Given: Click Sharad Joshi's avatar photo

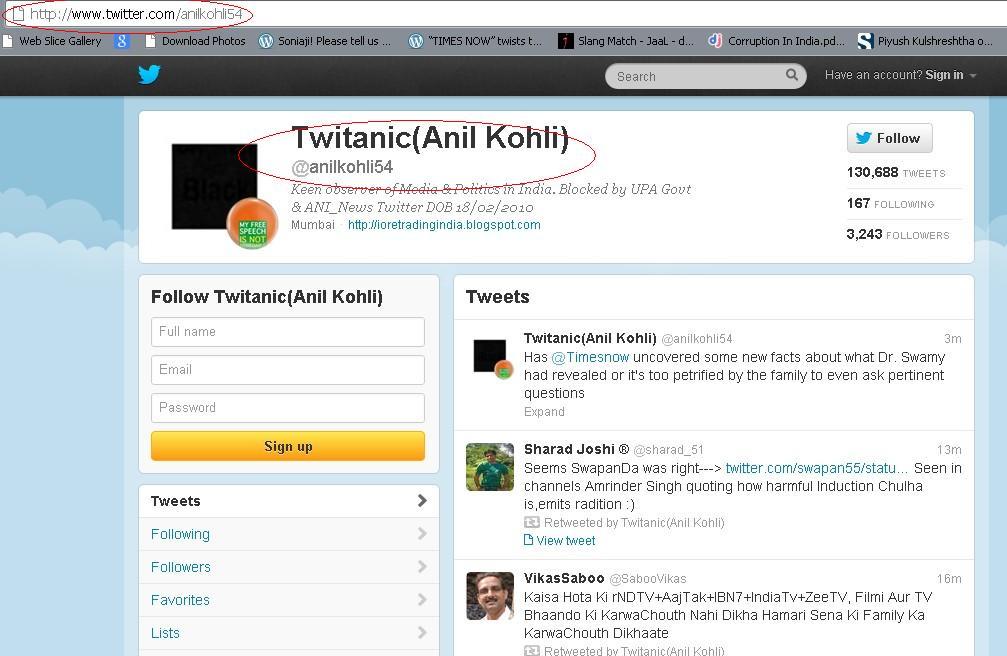Looking at the screenshot, I should (x=490, y=467).
